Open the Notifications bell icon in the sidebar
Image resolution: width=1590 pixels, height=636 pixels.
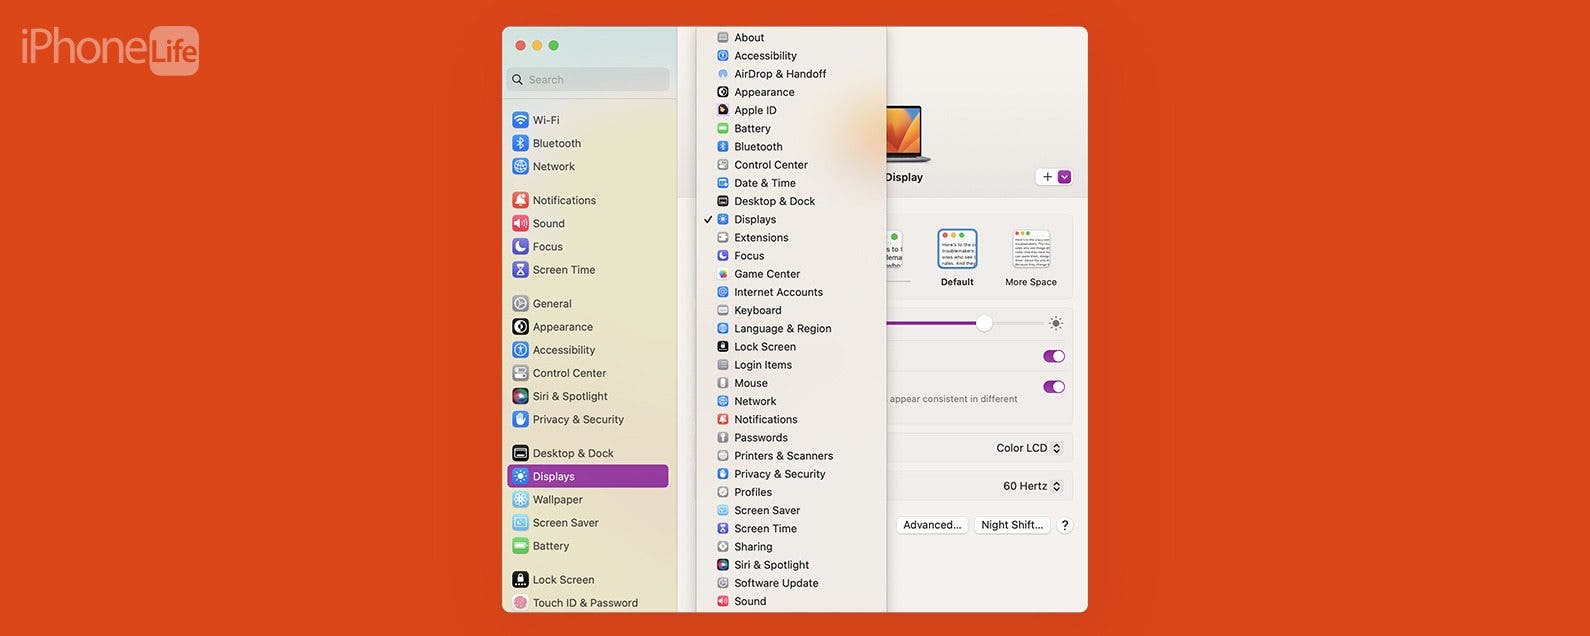(x=520, y=200)
